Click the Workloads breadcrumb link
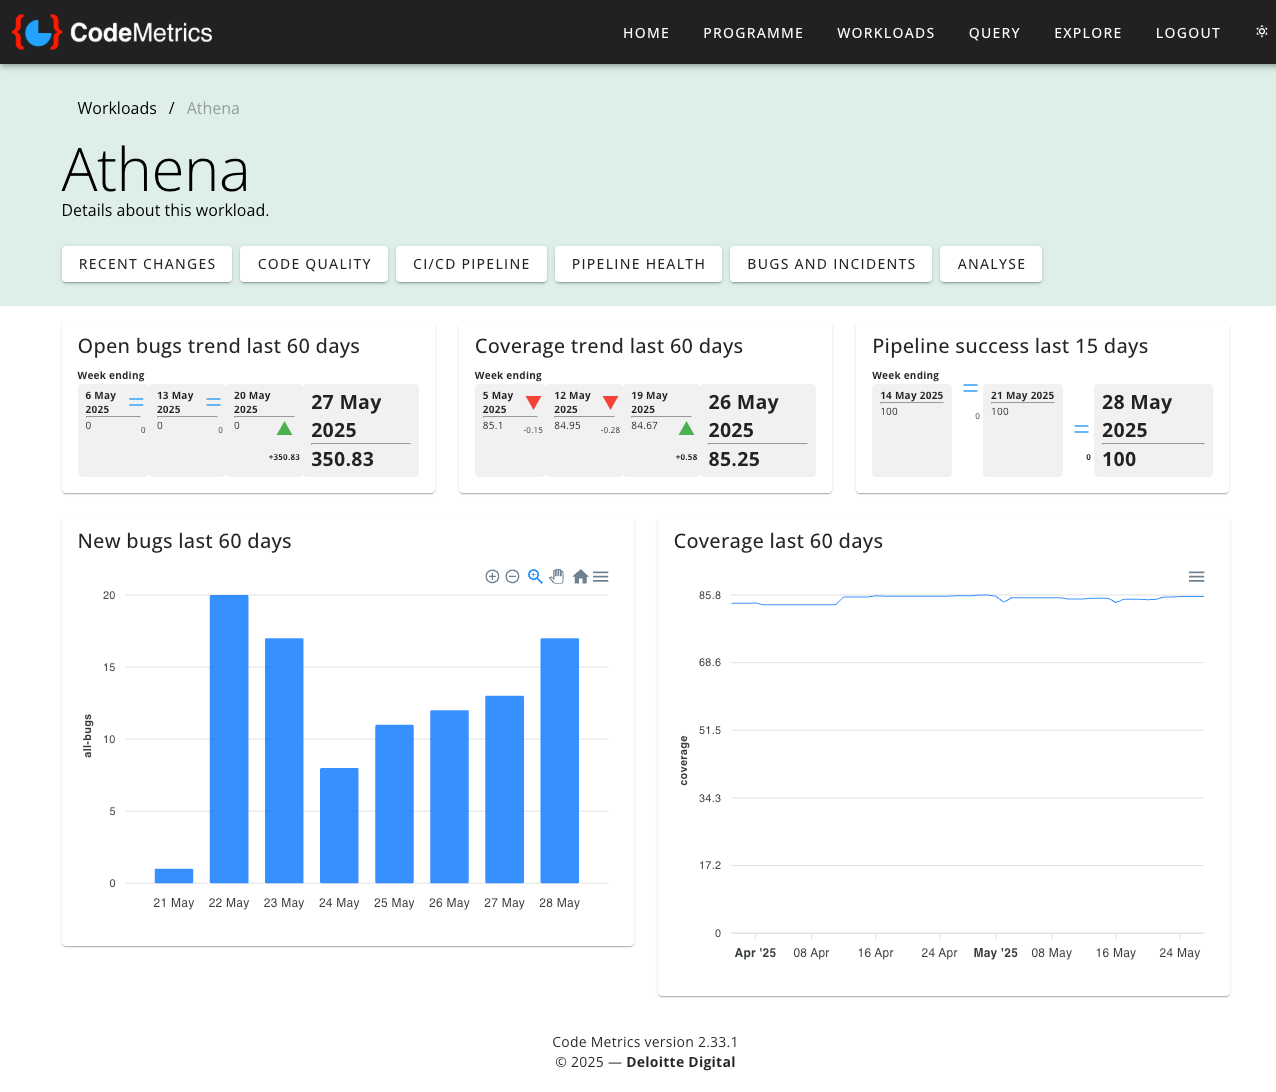This screenshot has height=1092, width=1276. click(x=117, y=108)
